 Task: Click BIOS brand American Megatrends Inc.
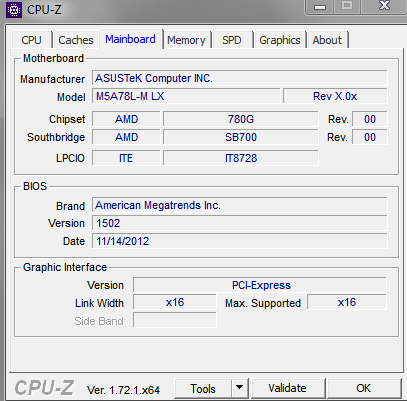click(240, 205)
